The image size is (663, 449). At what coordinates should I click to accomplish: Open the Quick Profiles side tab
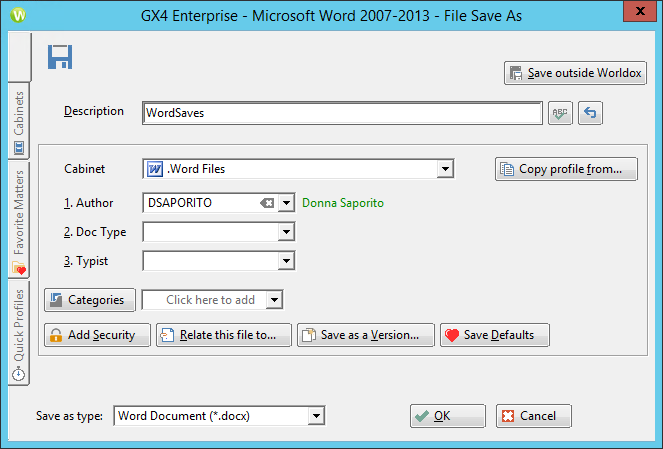point(19,333)
